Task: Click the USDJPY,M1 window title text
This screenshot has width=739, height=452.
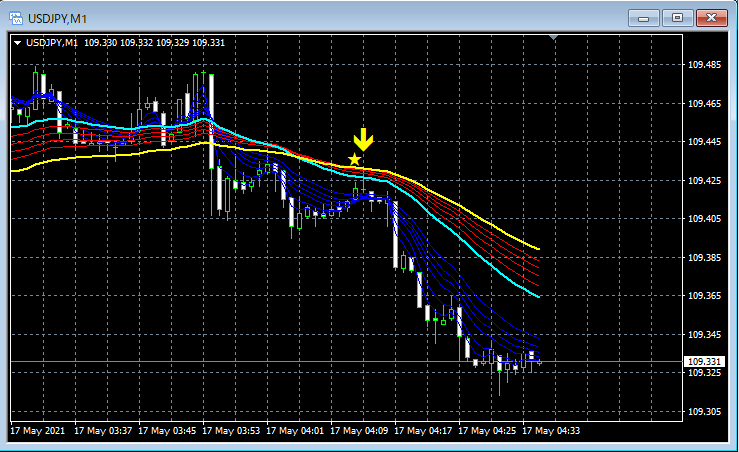Action: 57,19
